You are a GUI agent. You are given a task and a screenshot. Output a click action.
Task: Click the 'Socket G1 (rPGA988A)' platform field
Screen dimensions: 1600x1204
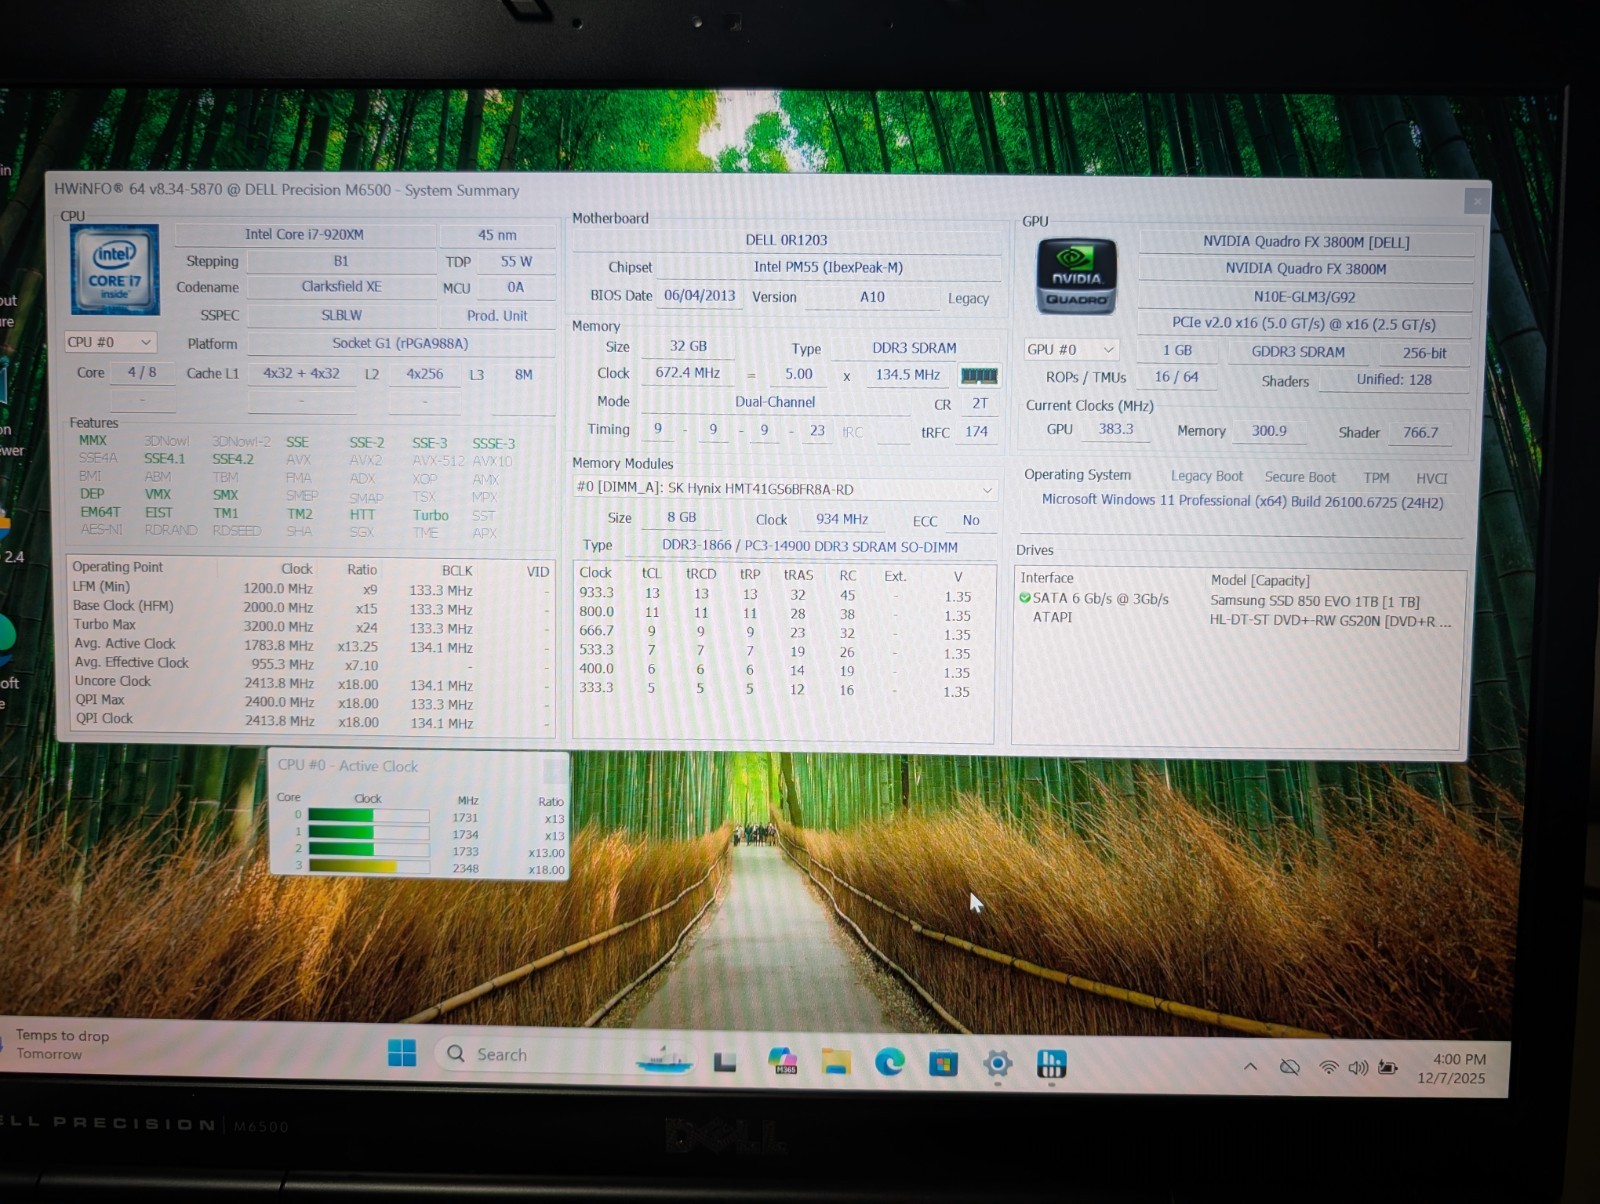pos(400,343)
